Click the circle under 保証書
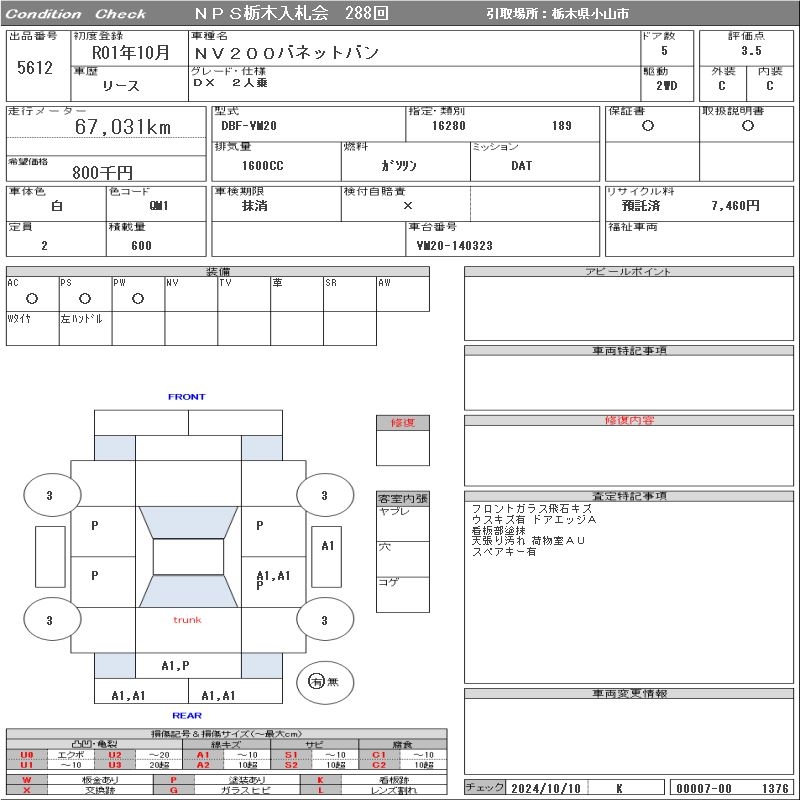 (x=647, y=126)
